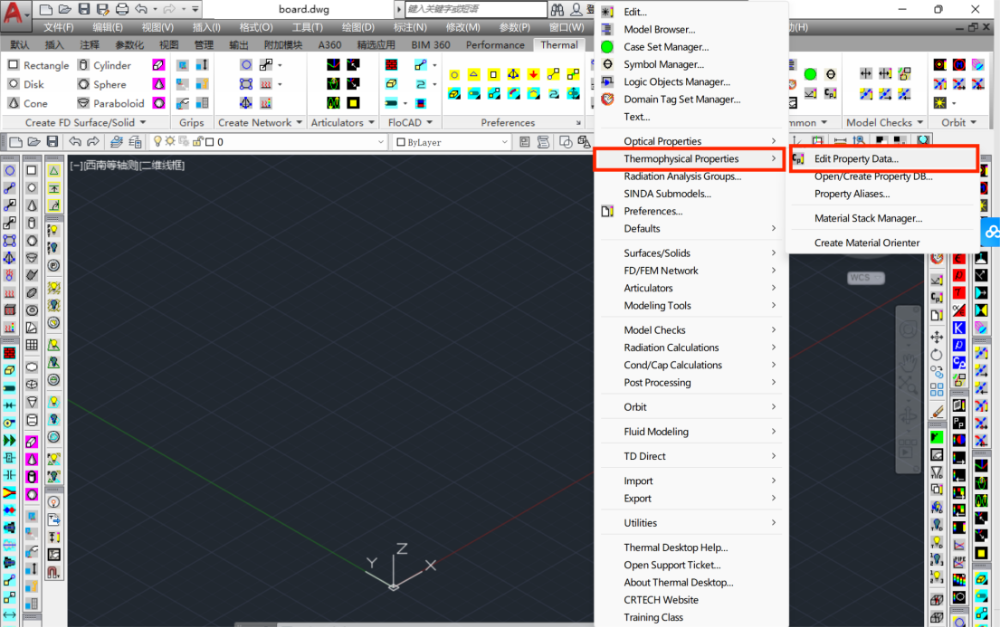Open the quick access toolbar customize arrow
The width and height of the screenshot is (1000, 627).
[x=196, y=9]
